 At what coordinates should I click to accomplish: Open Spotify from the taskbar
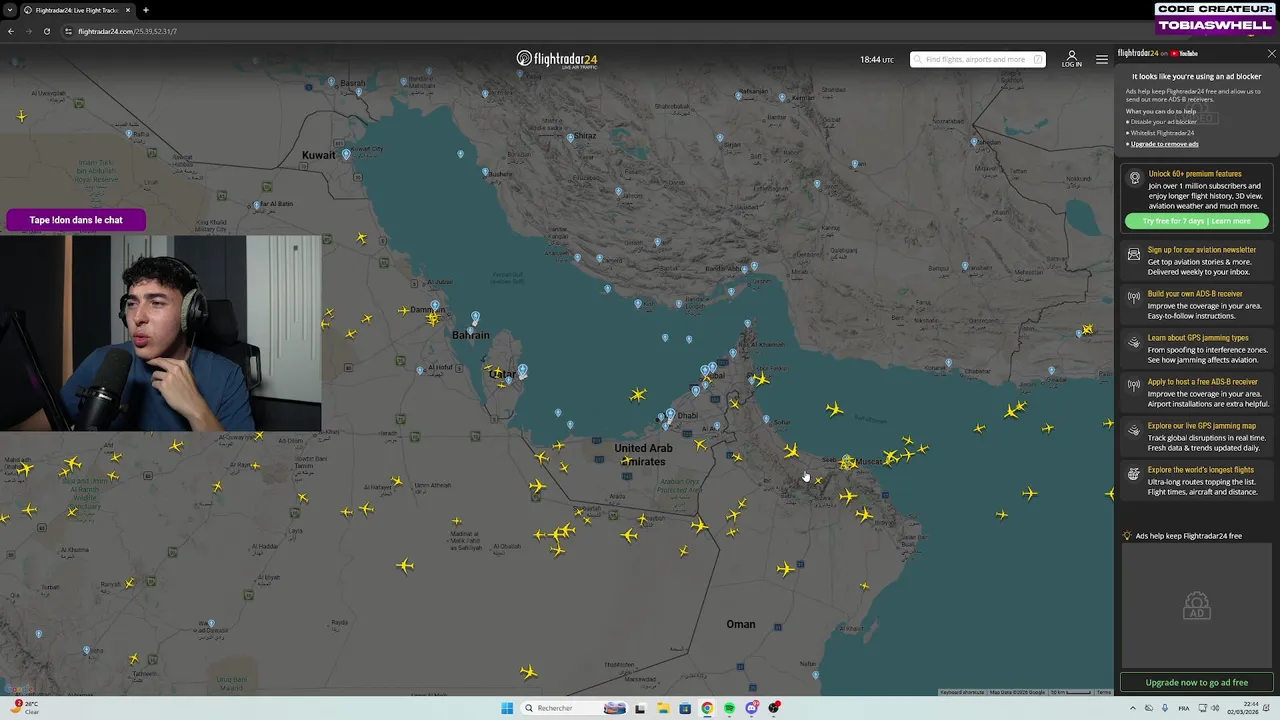point(729,708)
